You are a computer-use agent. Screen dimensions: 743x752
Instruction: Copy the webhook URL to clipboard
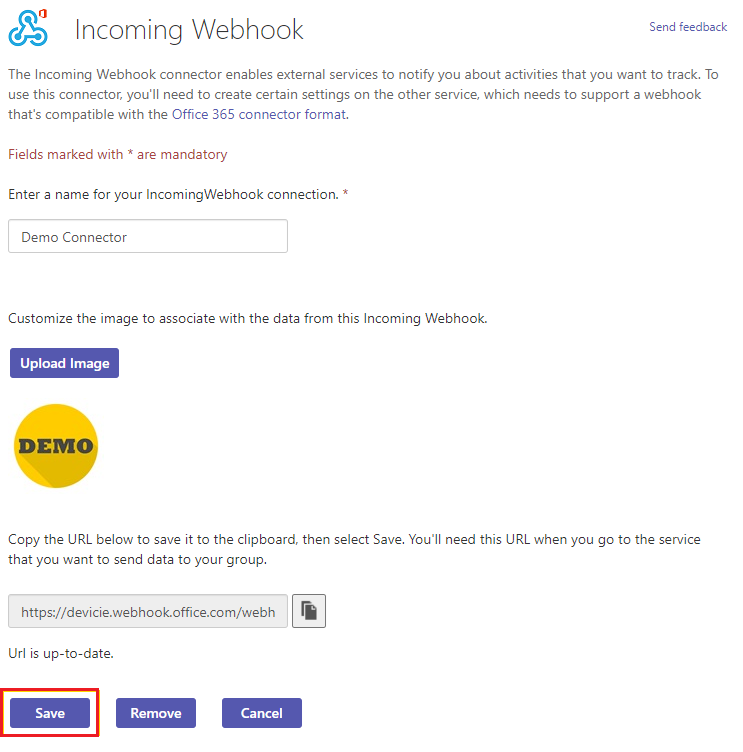[x=309, y=611]
